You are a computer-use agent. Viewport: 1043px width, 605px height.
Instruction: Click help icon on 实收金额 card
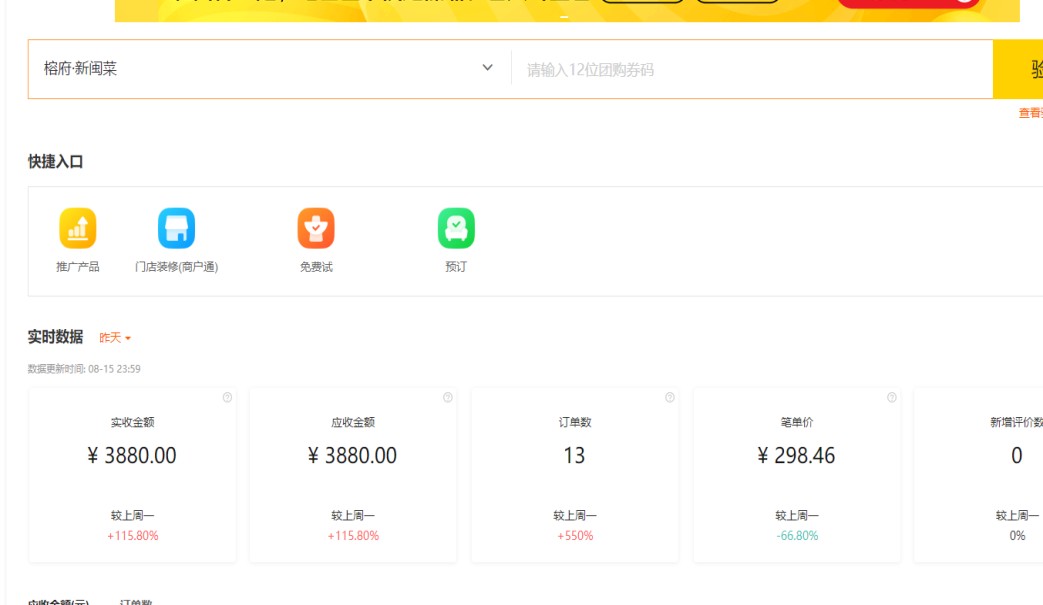pos(227,398)
